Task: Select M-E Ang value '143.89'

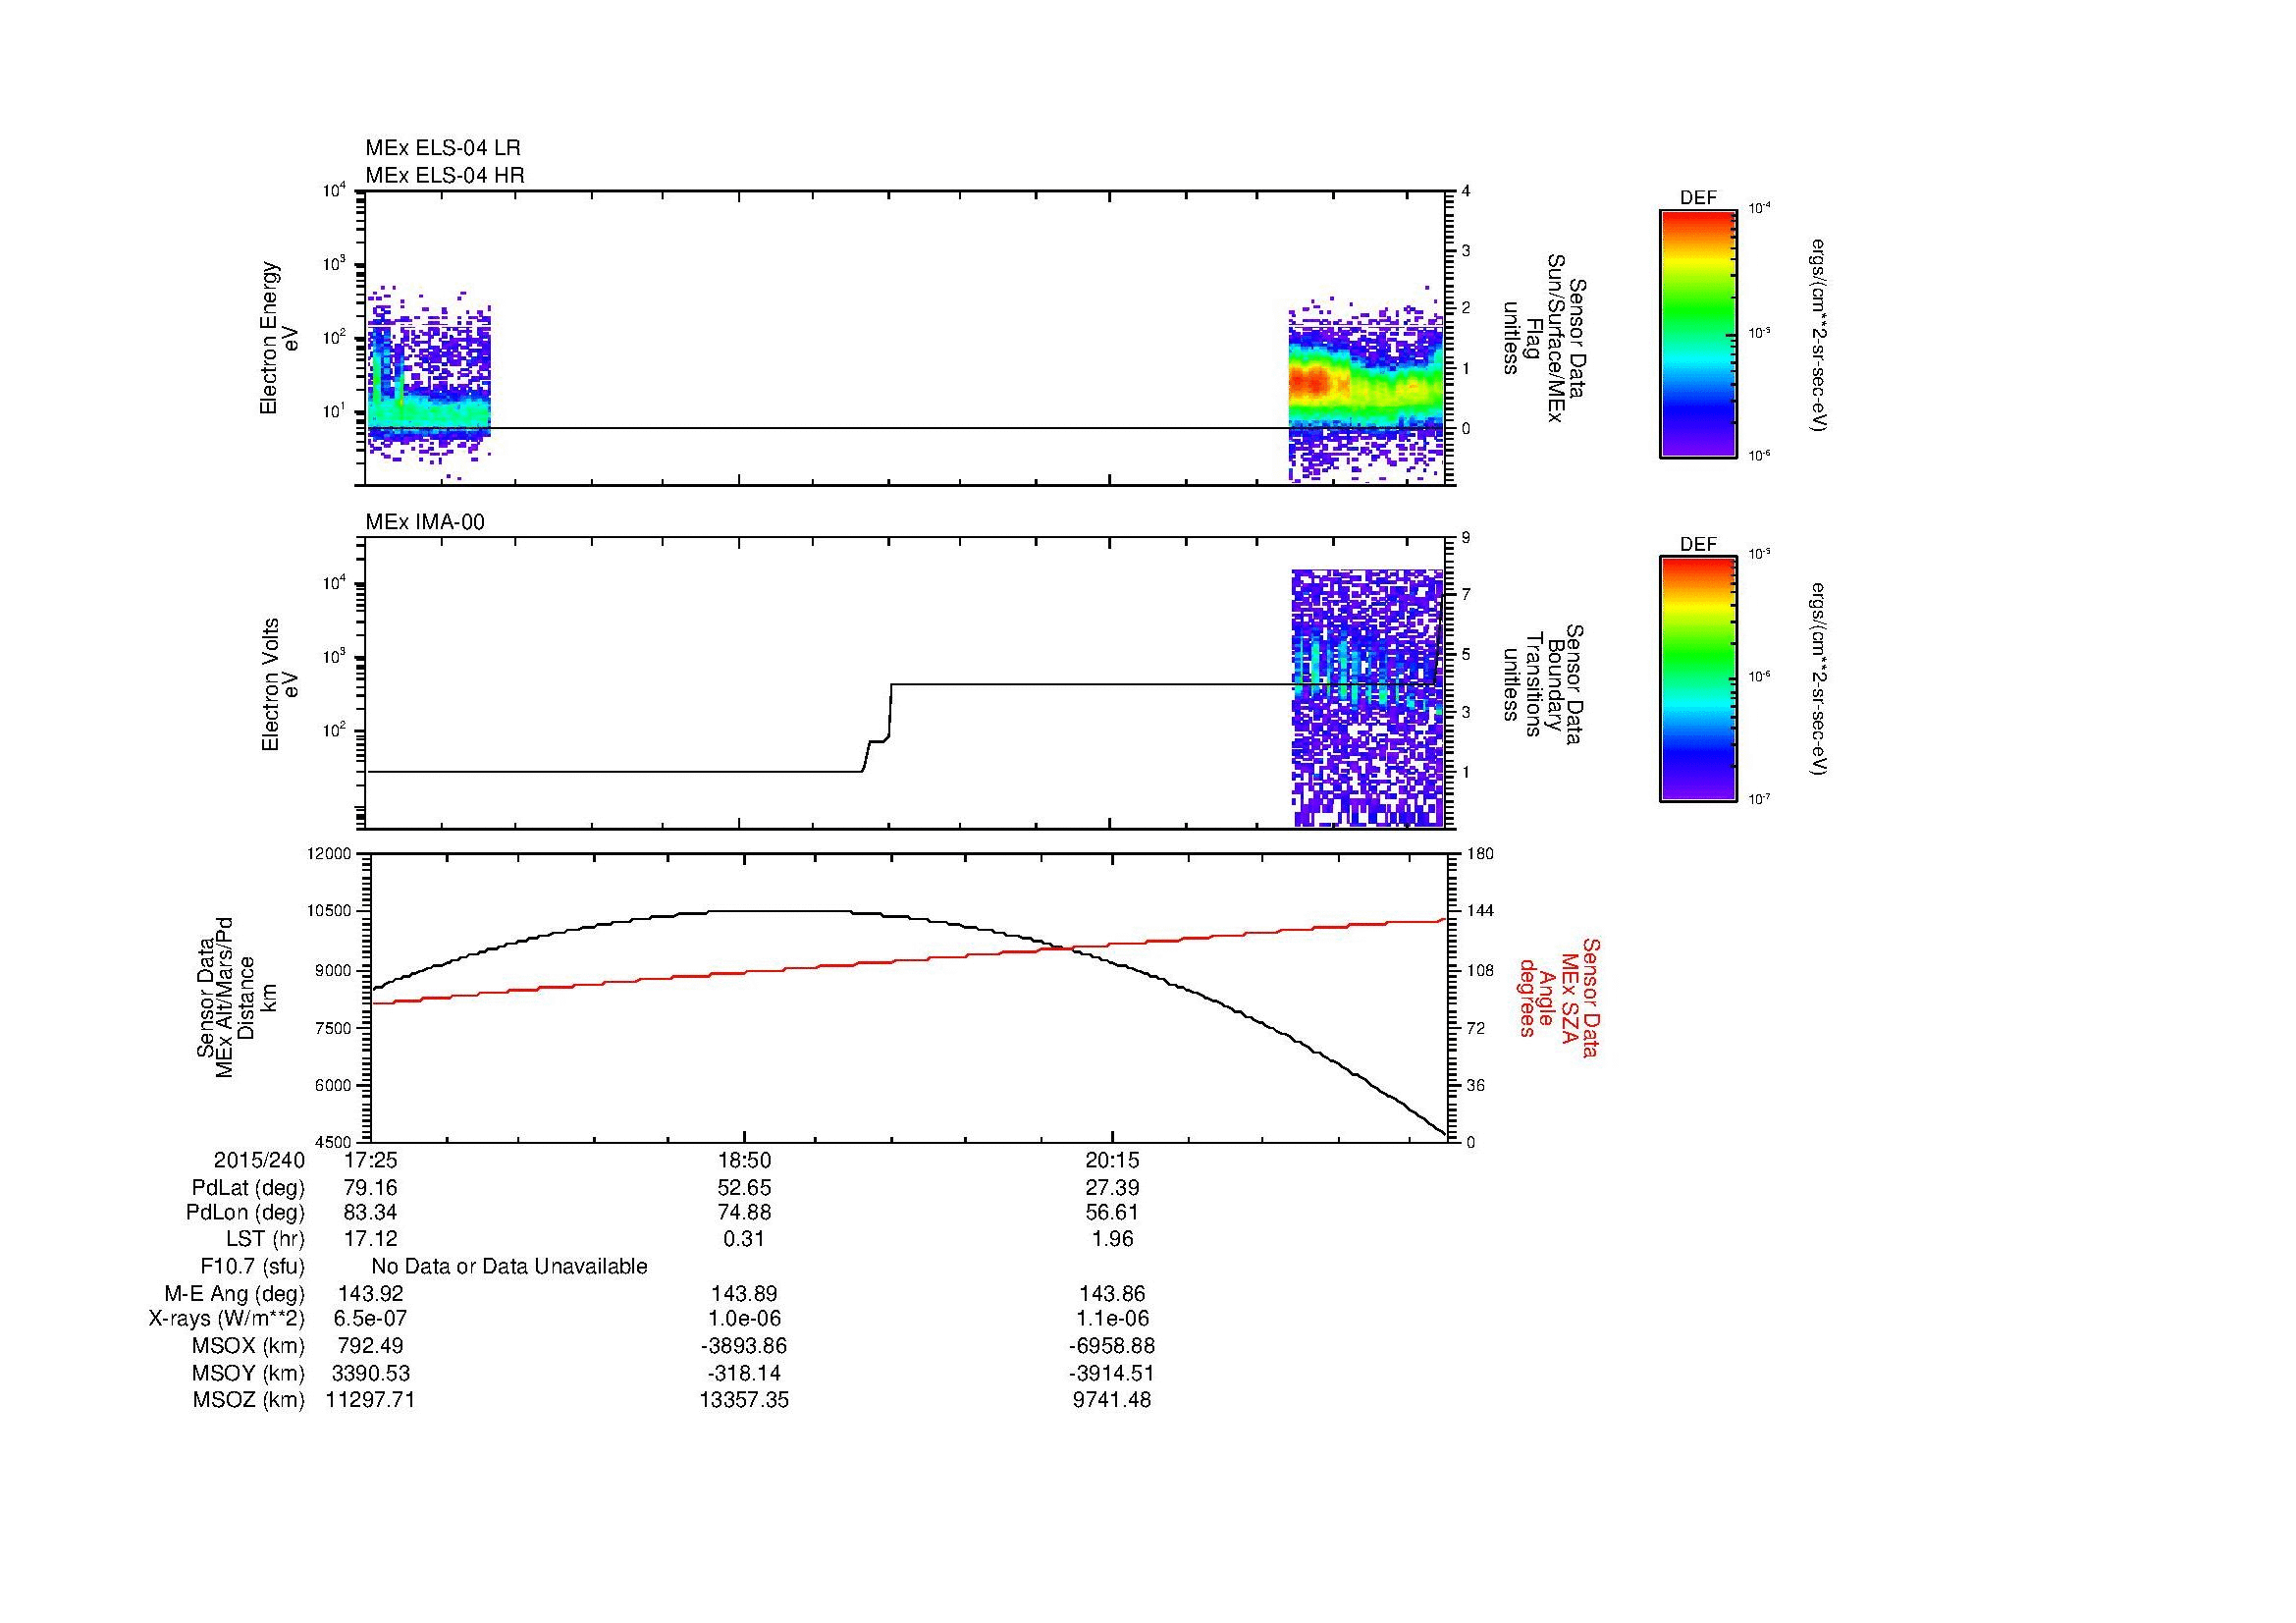Action: [x=744, y=1294]
